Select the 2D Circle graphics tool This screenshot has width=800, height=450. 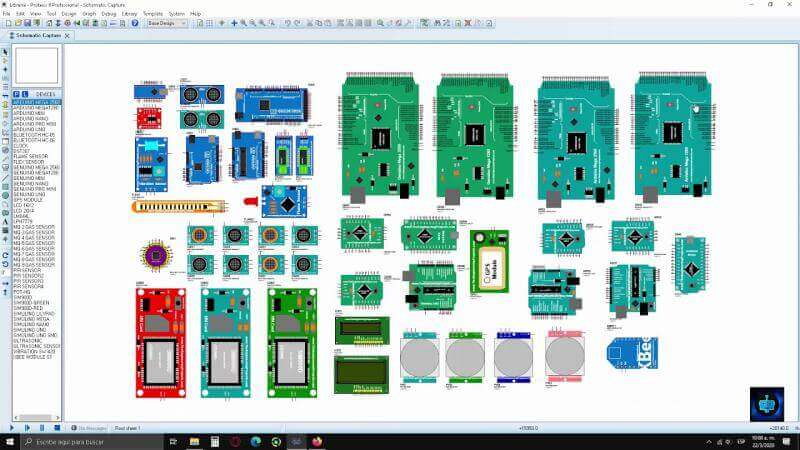pyautogui.click(x=5, y=195)
